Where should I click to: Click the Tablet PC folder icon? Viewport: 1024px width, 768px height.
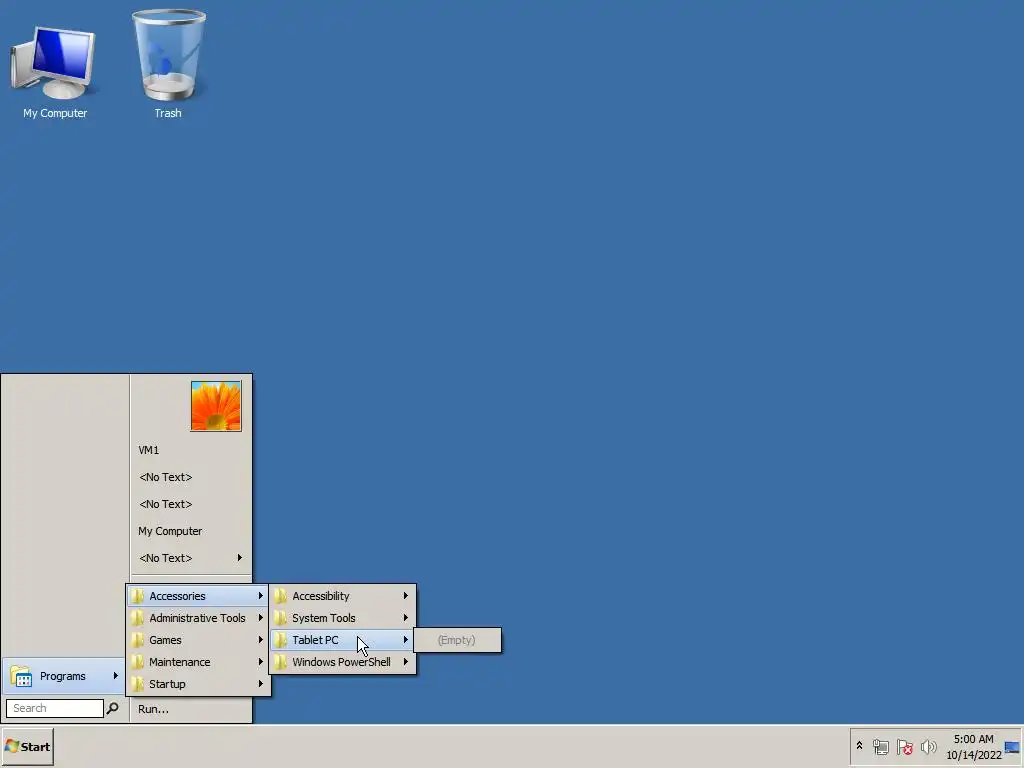click(280, 640)
